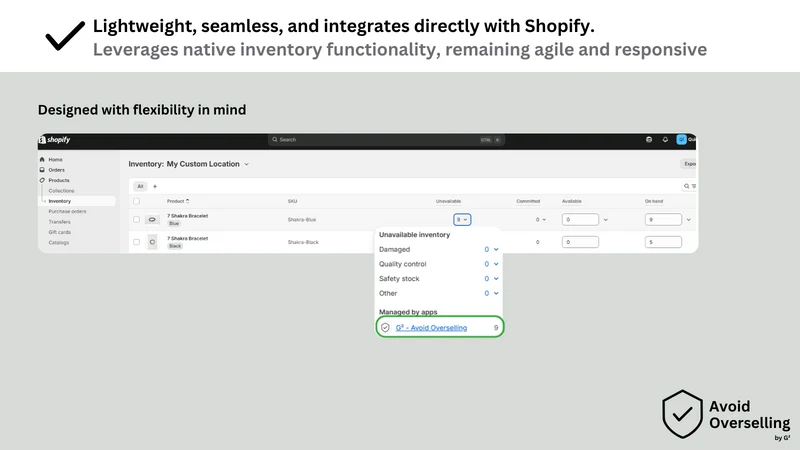Image resolution: width=800 pixels, height=450 pixels.
Task: Click the Shakra-Blue product thumbnail
Action: click(x=152, y=219)
